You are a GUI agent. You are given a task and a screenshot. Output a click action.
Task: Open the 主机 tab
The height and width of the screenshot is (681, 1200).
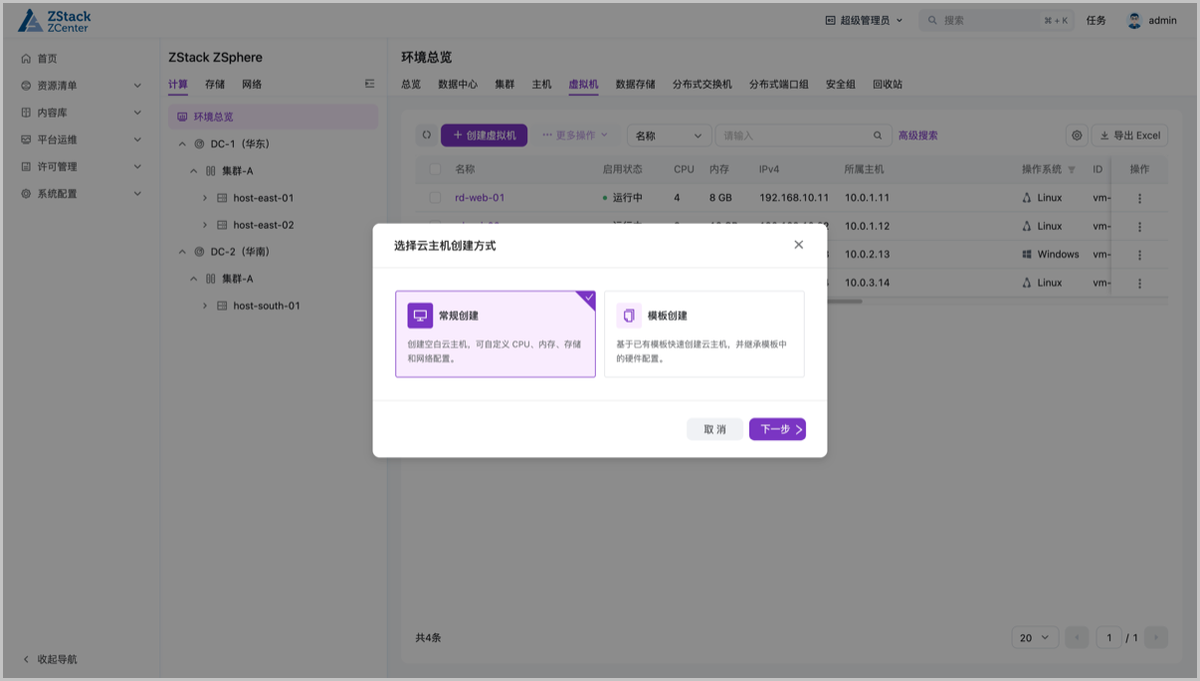point(542,85)
